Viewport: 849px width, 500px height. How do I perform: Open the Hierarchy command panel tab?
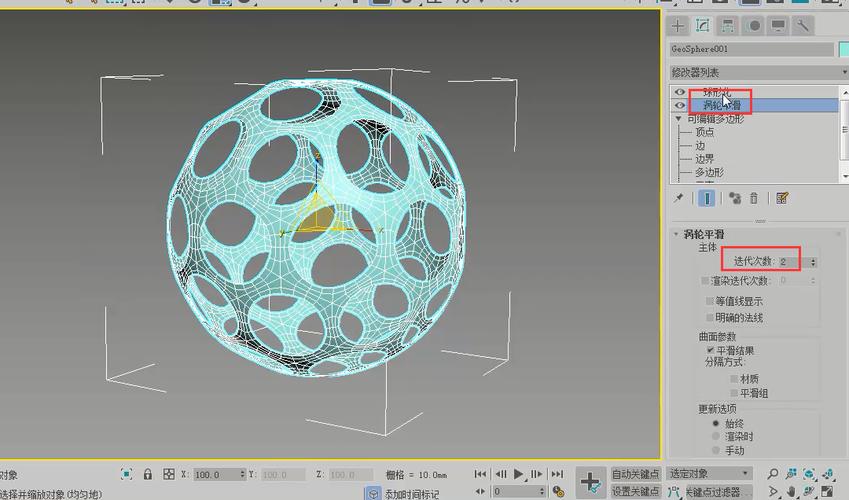coord(728,25)
